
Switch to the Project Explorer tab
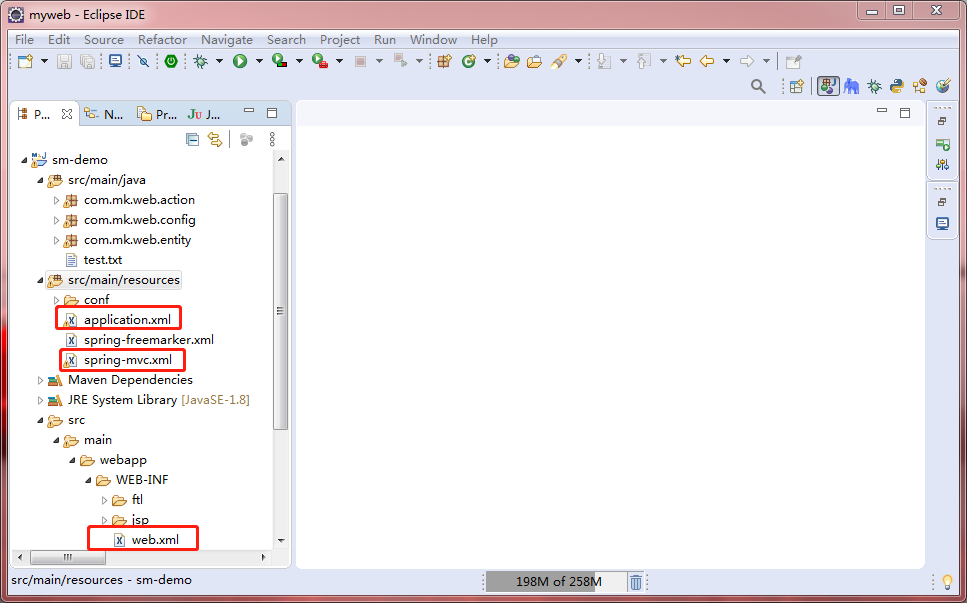[157, 114]
